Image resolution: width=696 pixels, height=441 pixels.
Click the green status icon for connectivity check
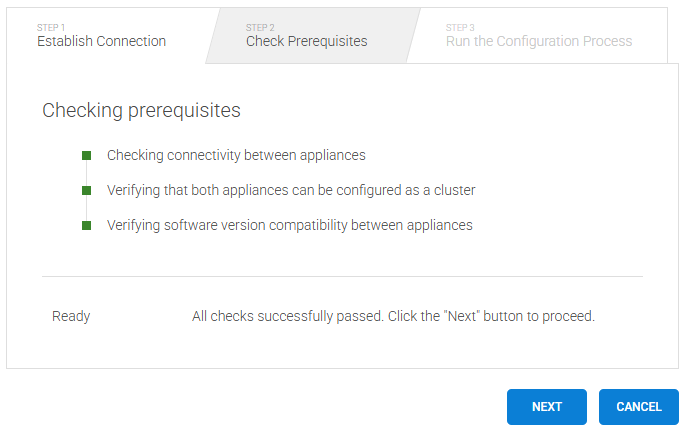[87, 155]
